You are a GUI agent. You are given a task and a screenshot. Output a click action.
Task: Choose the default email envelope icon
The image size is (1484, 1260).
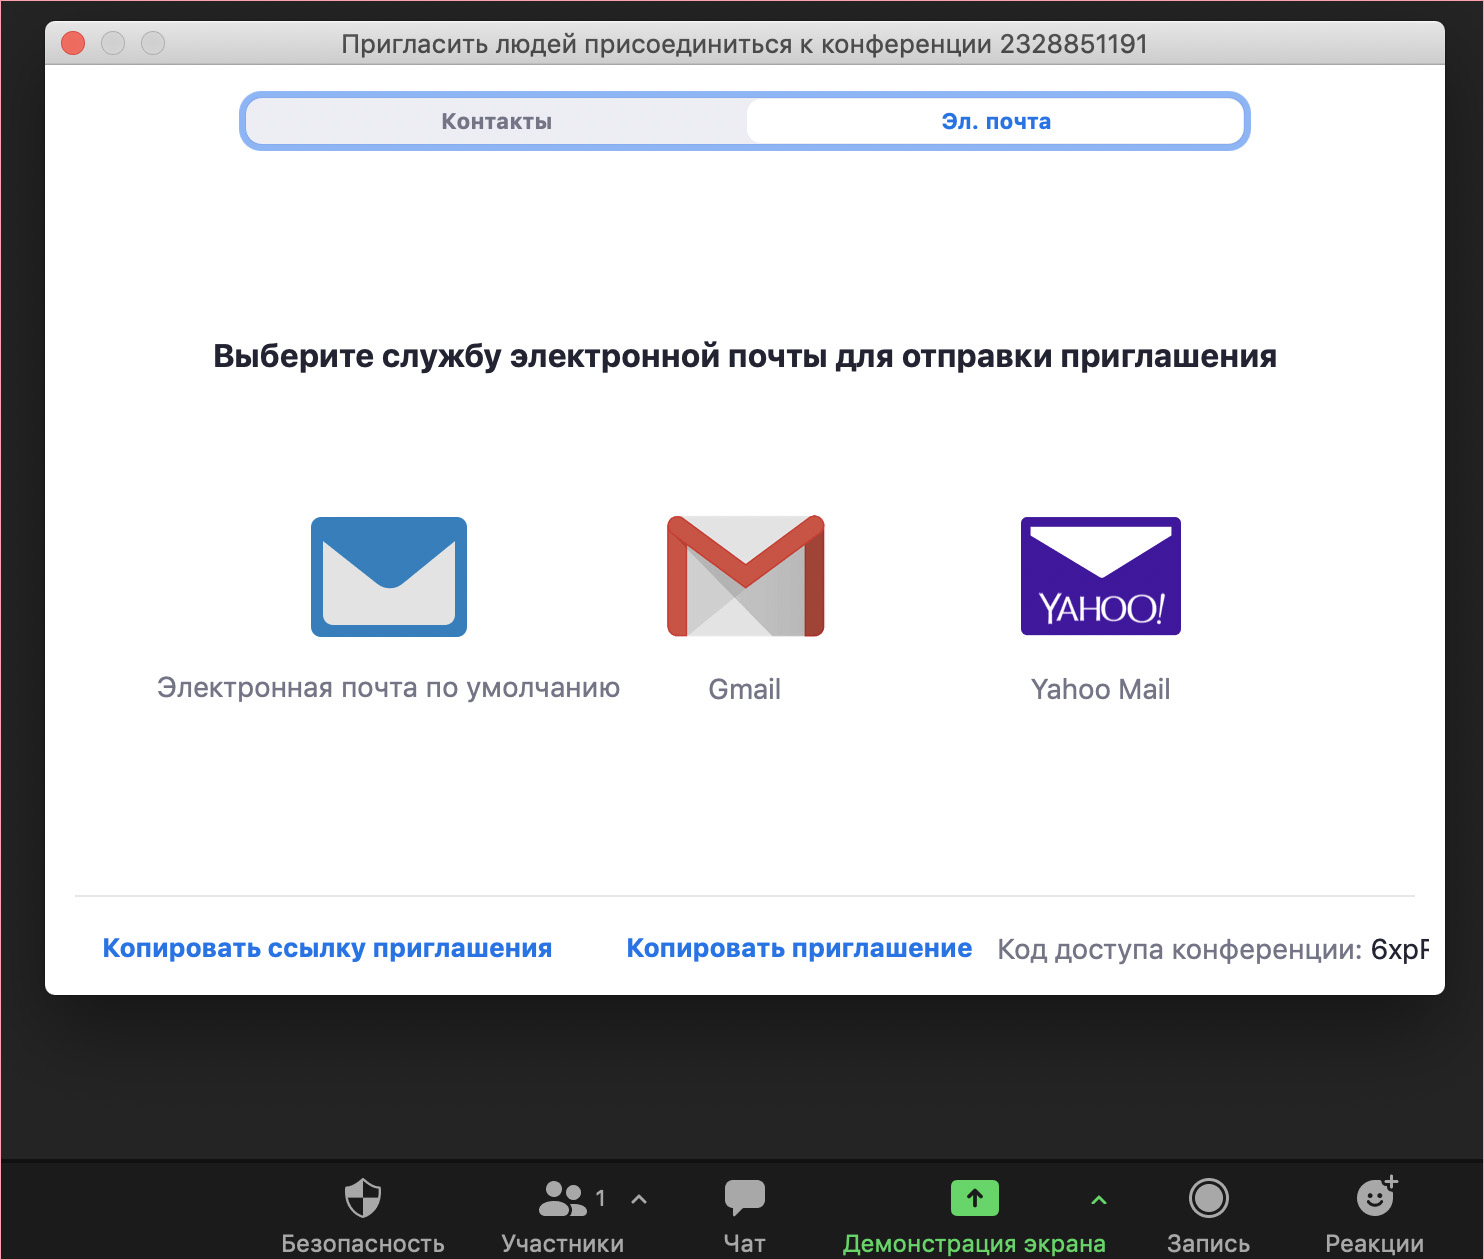[x=389, y=577]
